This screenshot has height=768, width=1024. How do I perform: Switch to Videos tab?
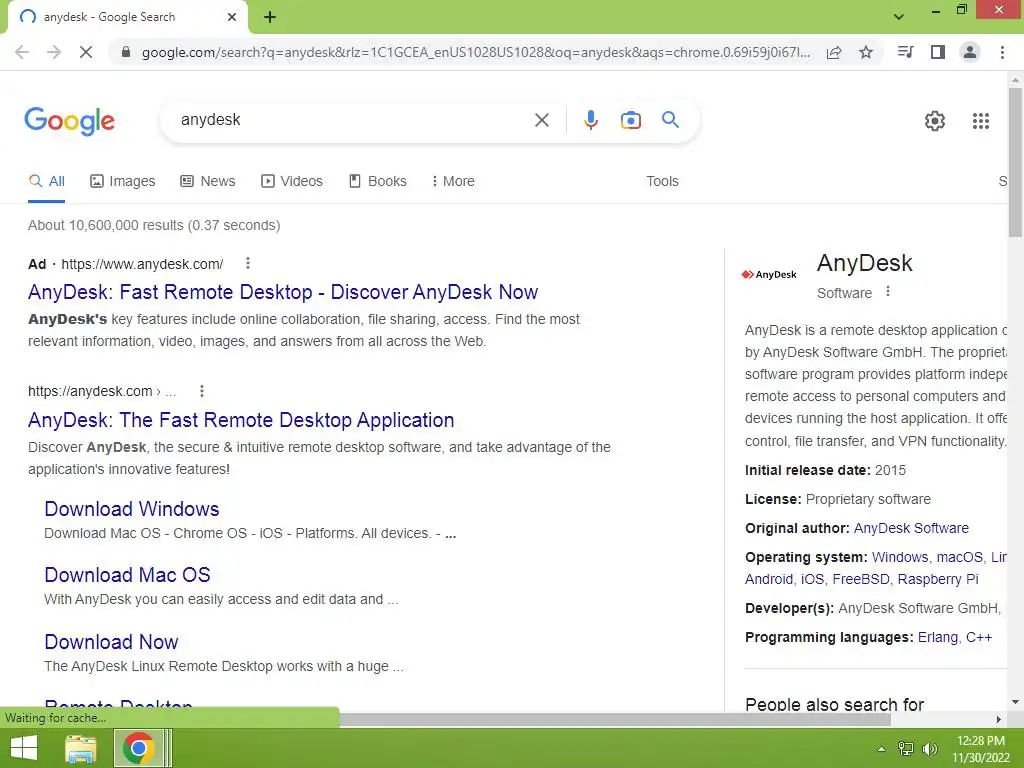[x=292, y=182]
